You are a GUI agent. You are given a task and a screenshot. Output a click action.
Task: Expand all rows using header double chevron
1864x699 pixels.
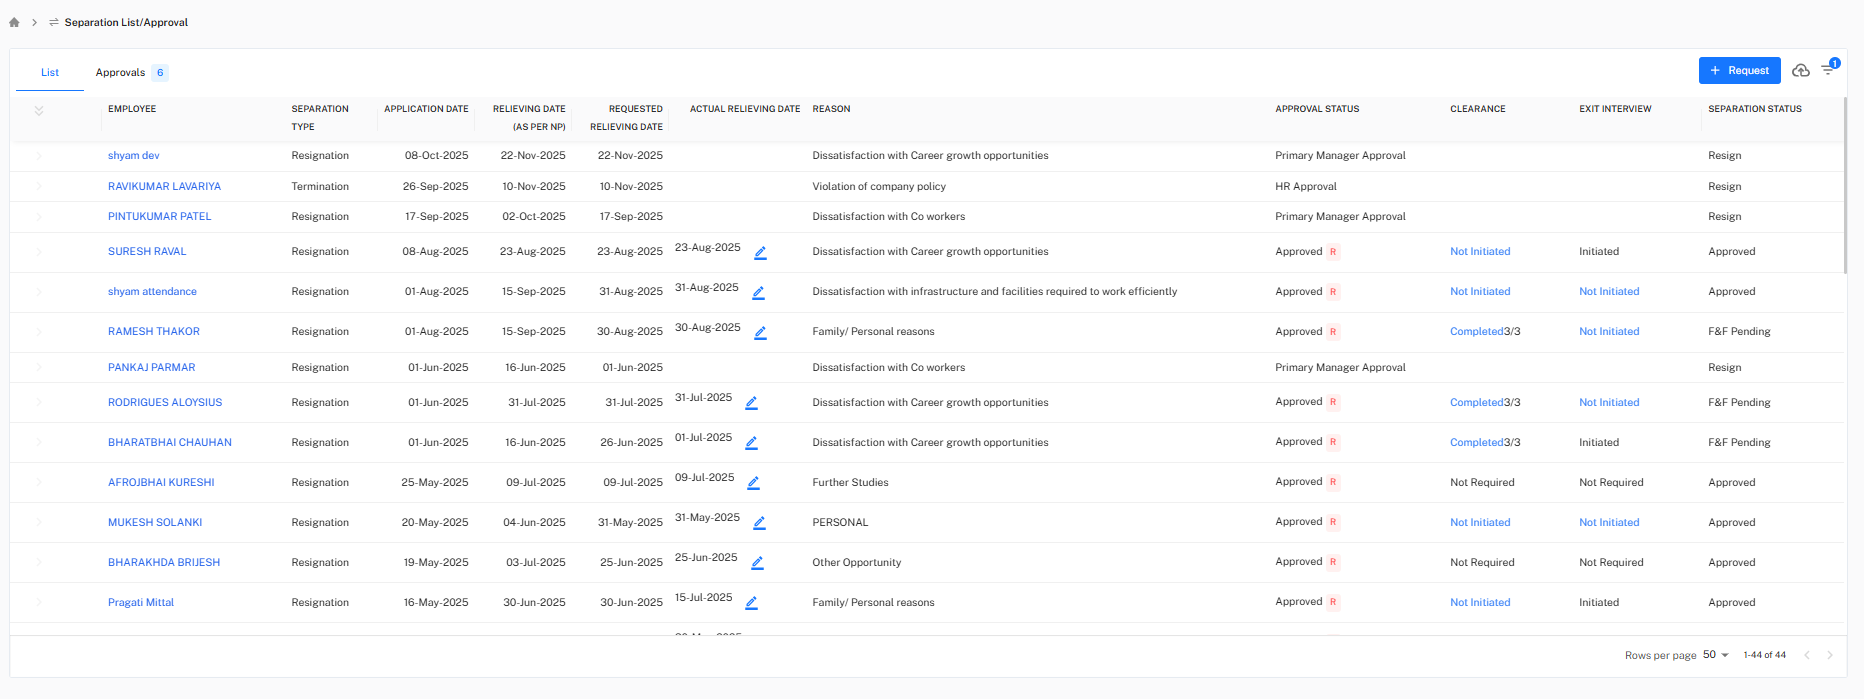(39, 111)
